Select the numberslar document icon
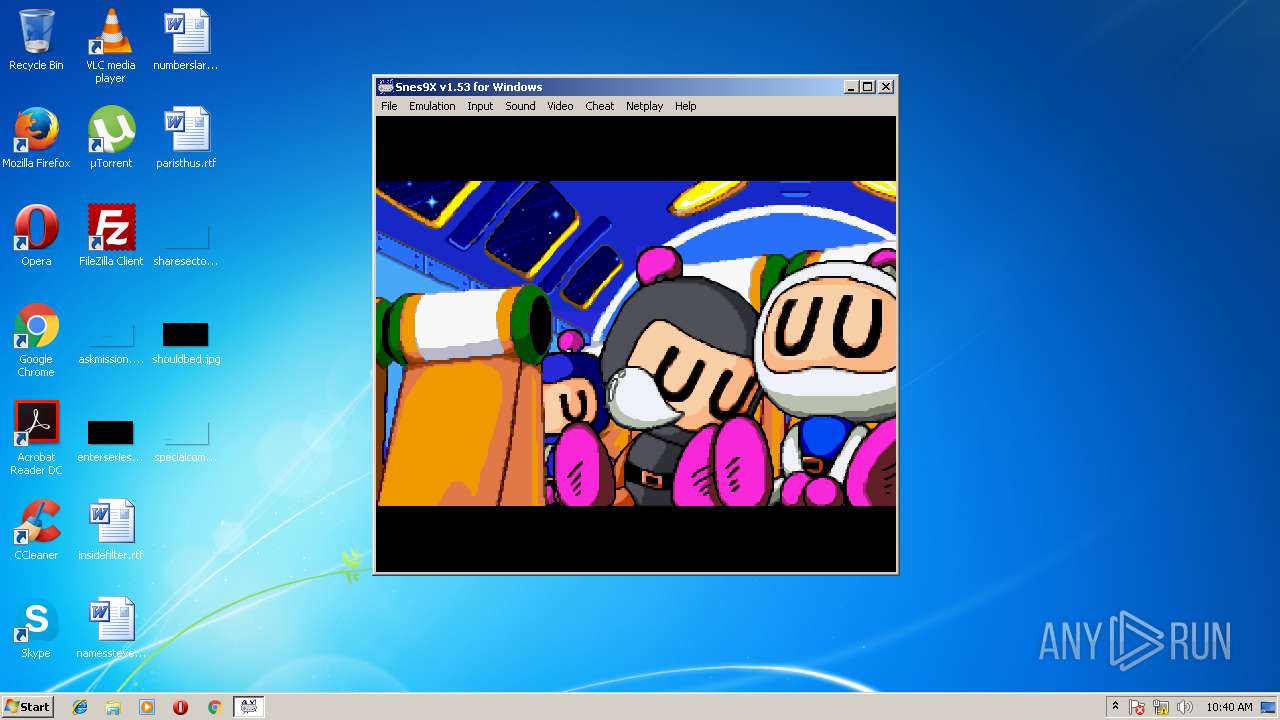Image resolution: width=1280 pixels, height=720 pixels. pyautogui.click(x=186, y=41)
